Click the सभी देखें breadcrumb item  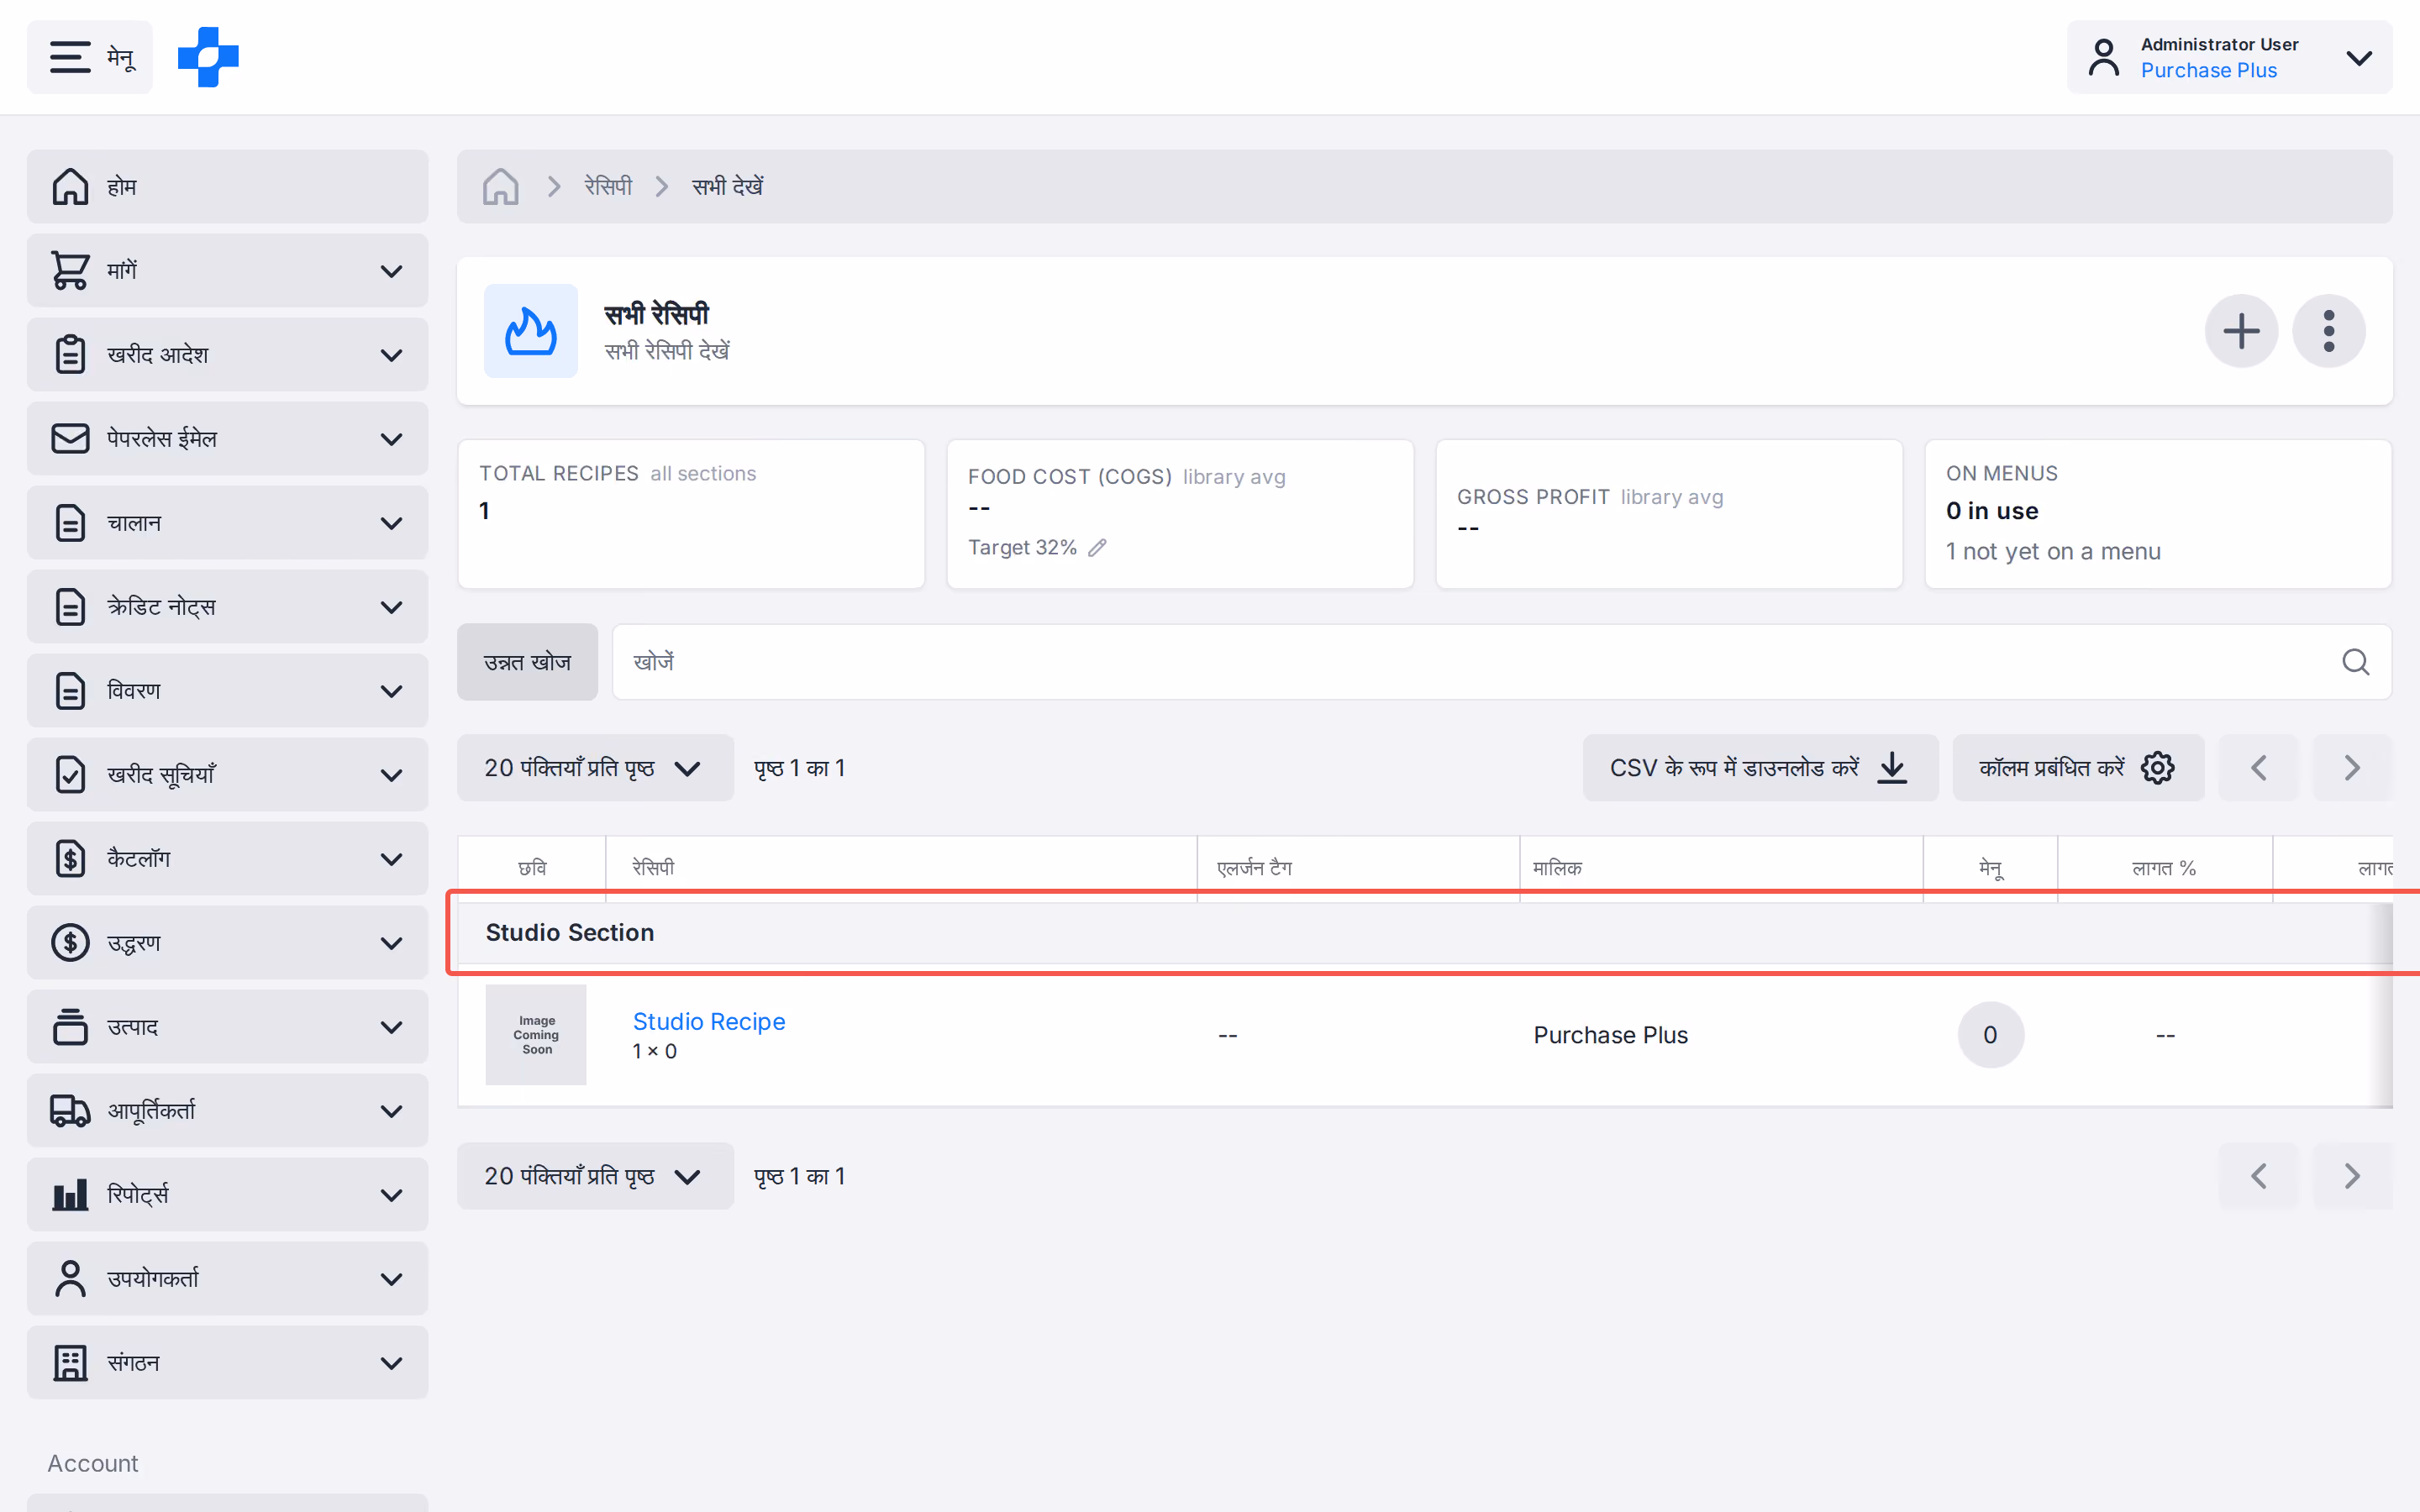(x=727, y=187)
